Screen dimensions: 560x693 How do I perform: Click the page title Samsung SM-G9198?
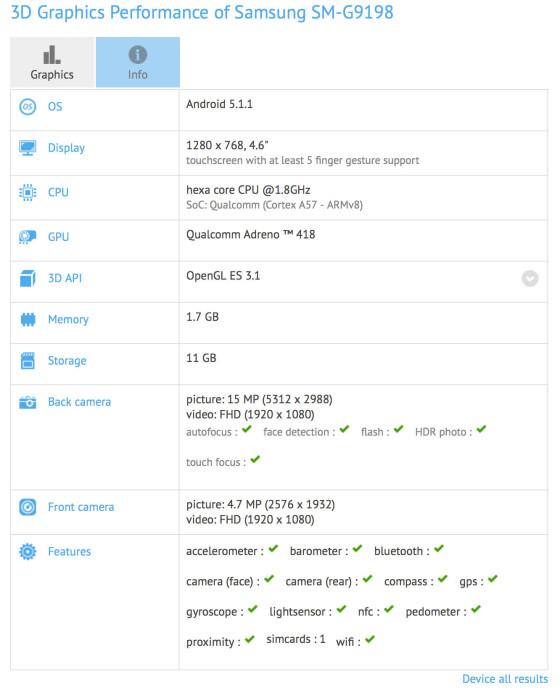tap(314, 12)
